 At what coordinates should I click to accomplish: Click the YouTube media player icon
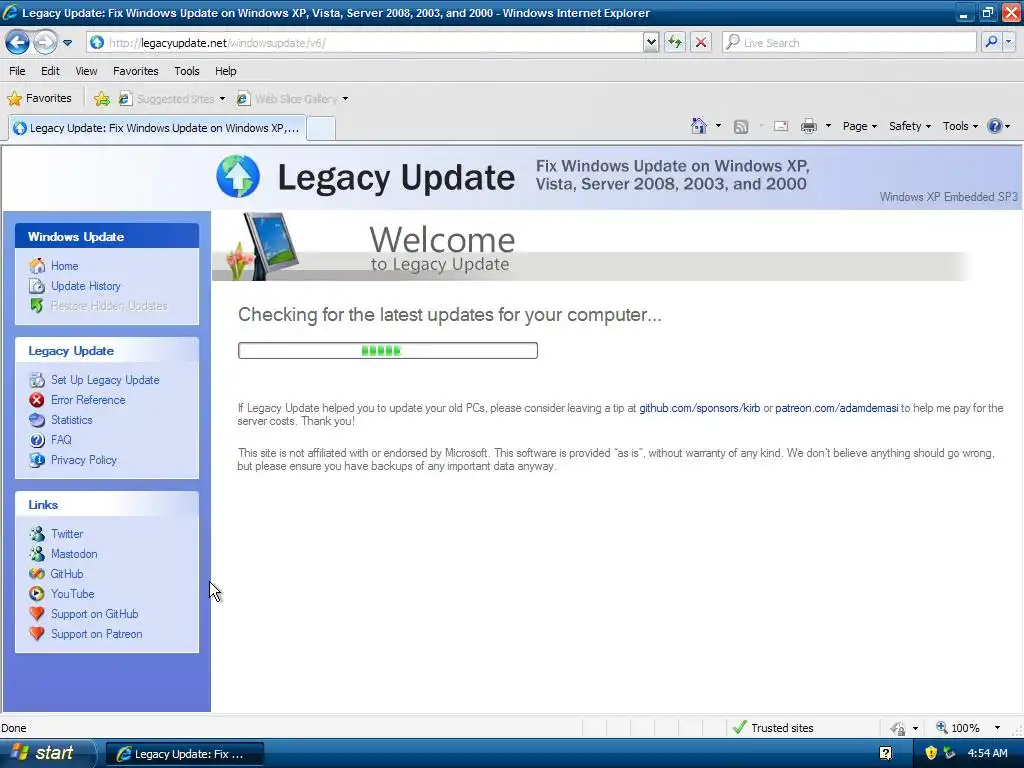(37, 594)
